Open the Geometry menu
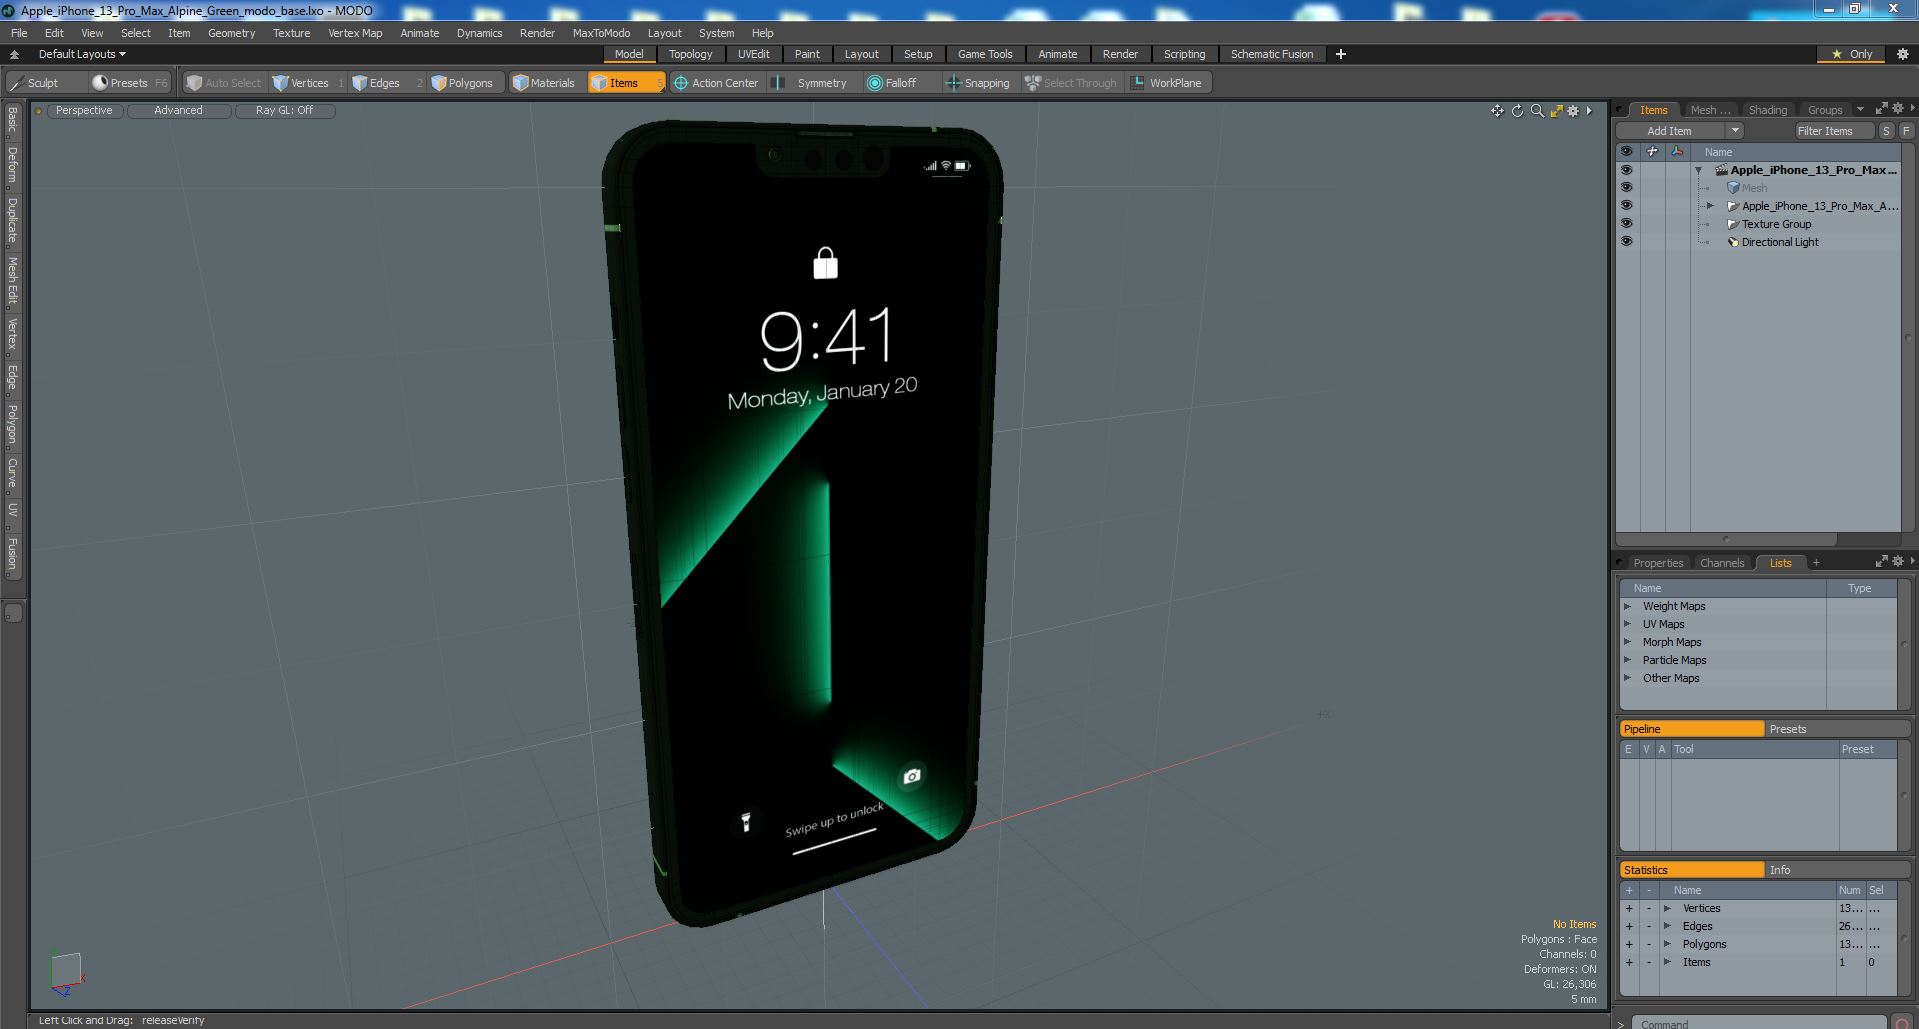Image resolution: width=1919 pixels, height=1029 pixels. (x=231, y=33)
